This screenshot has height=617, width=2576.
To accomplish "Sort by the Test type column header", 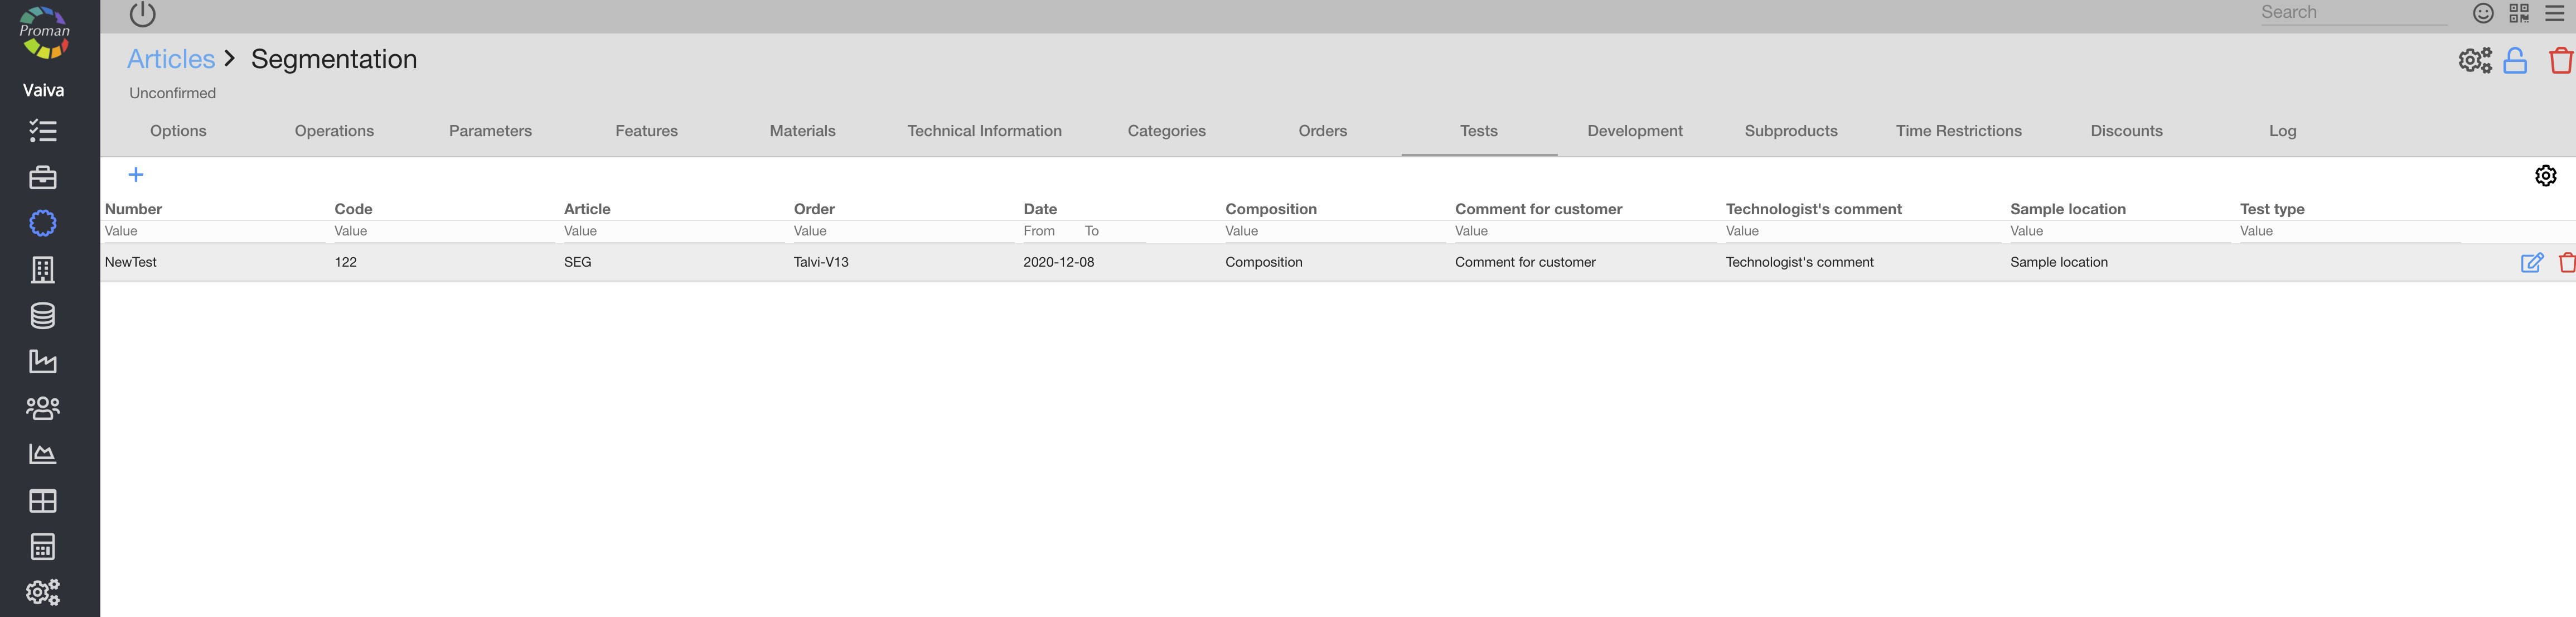I will coord(2271,209).
